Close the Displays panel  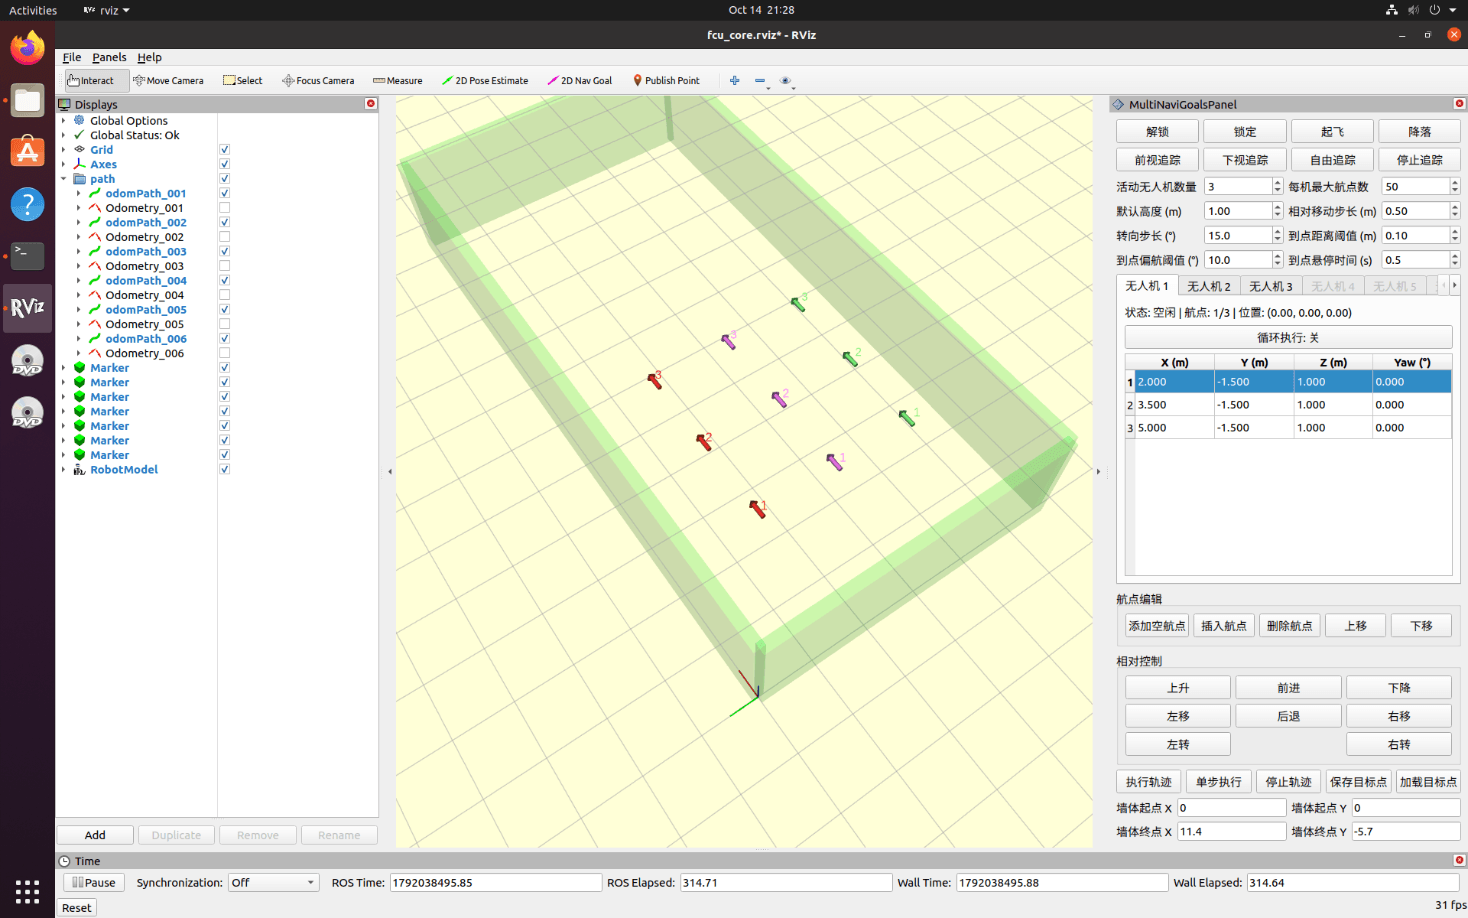point(371,104)
